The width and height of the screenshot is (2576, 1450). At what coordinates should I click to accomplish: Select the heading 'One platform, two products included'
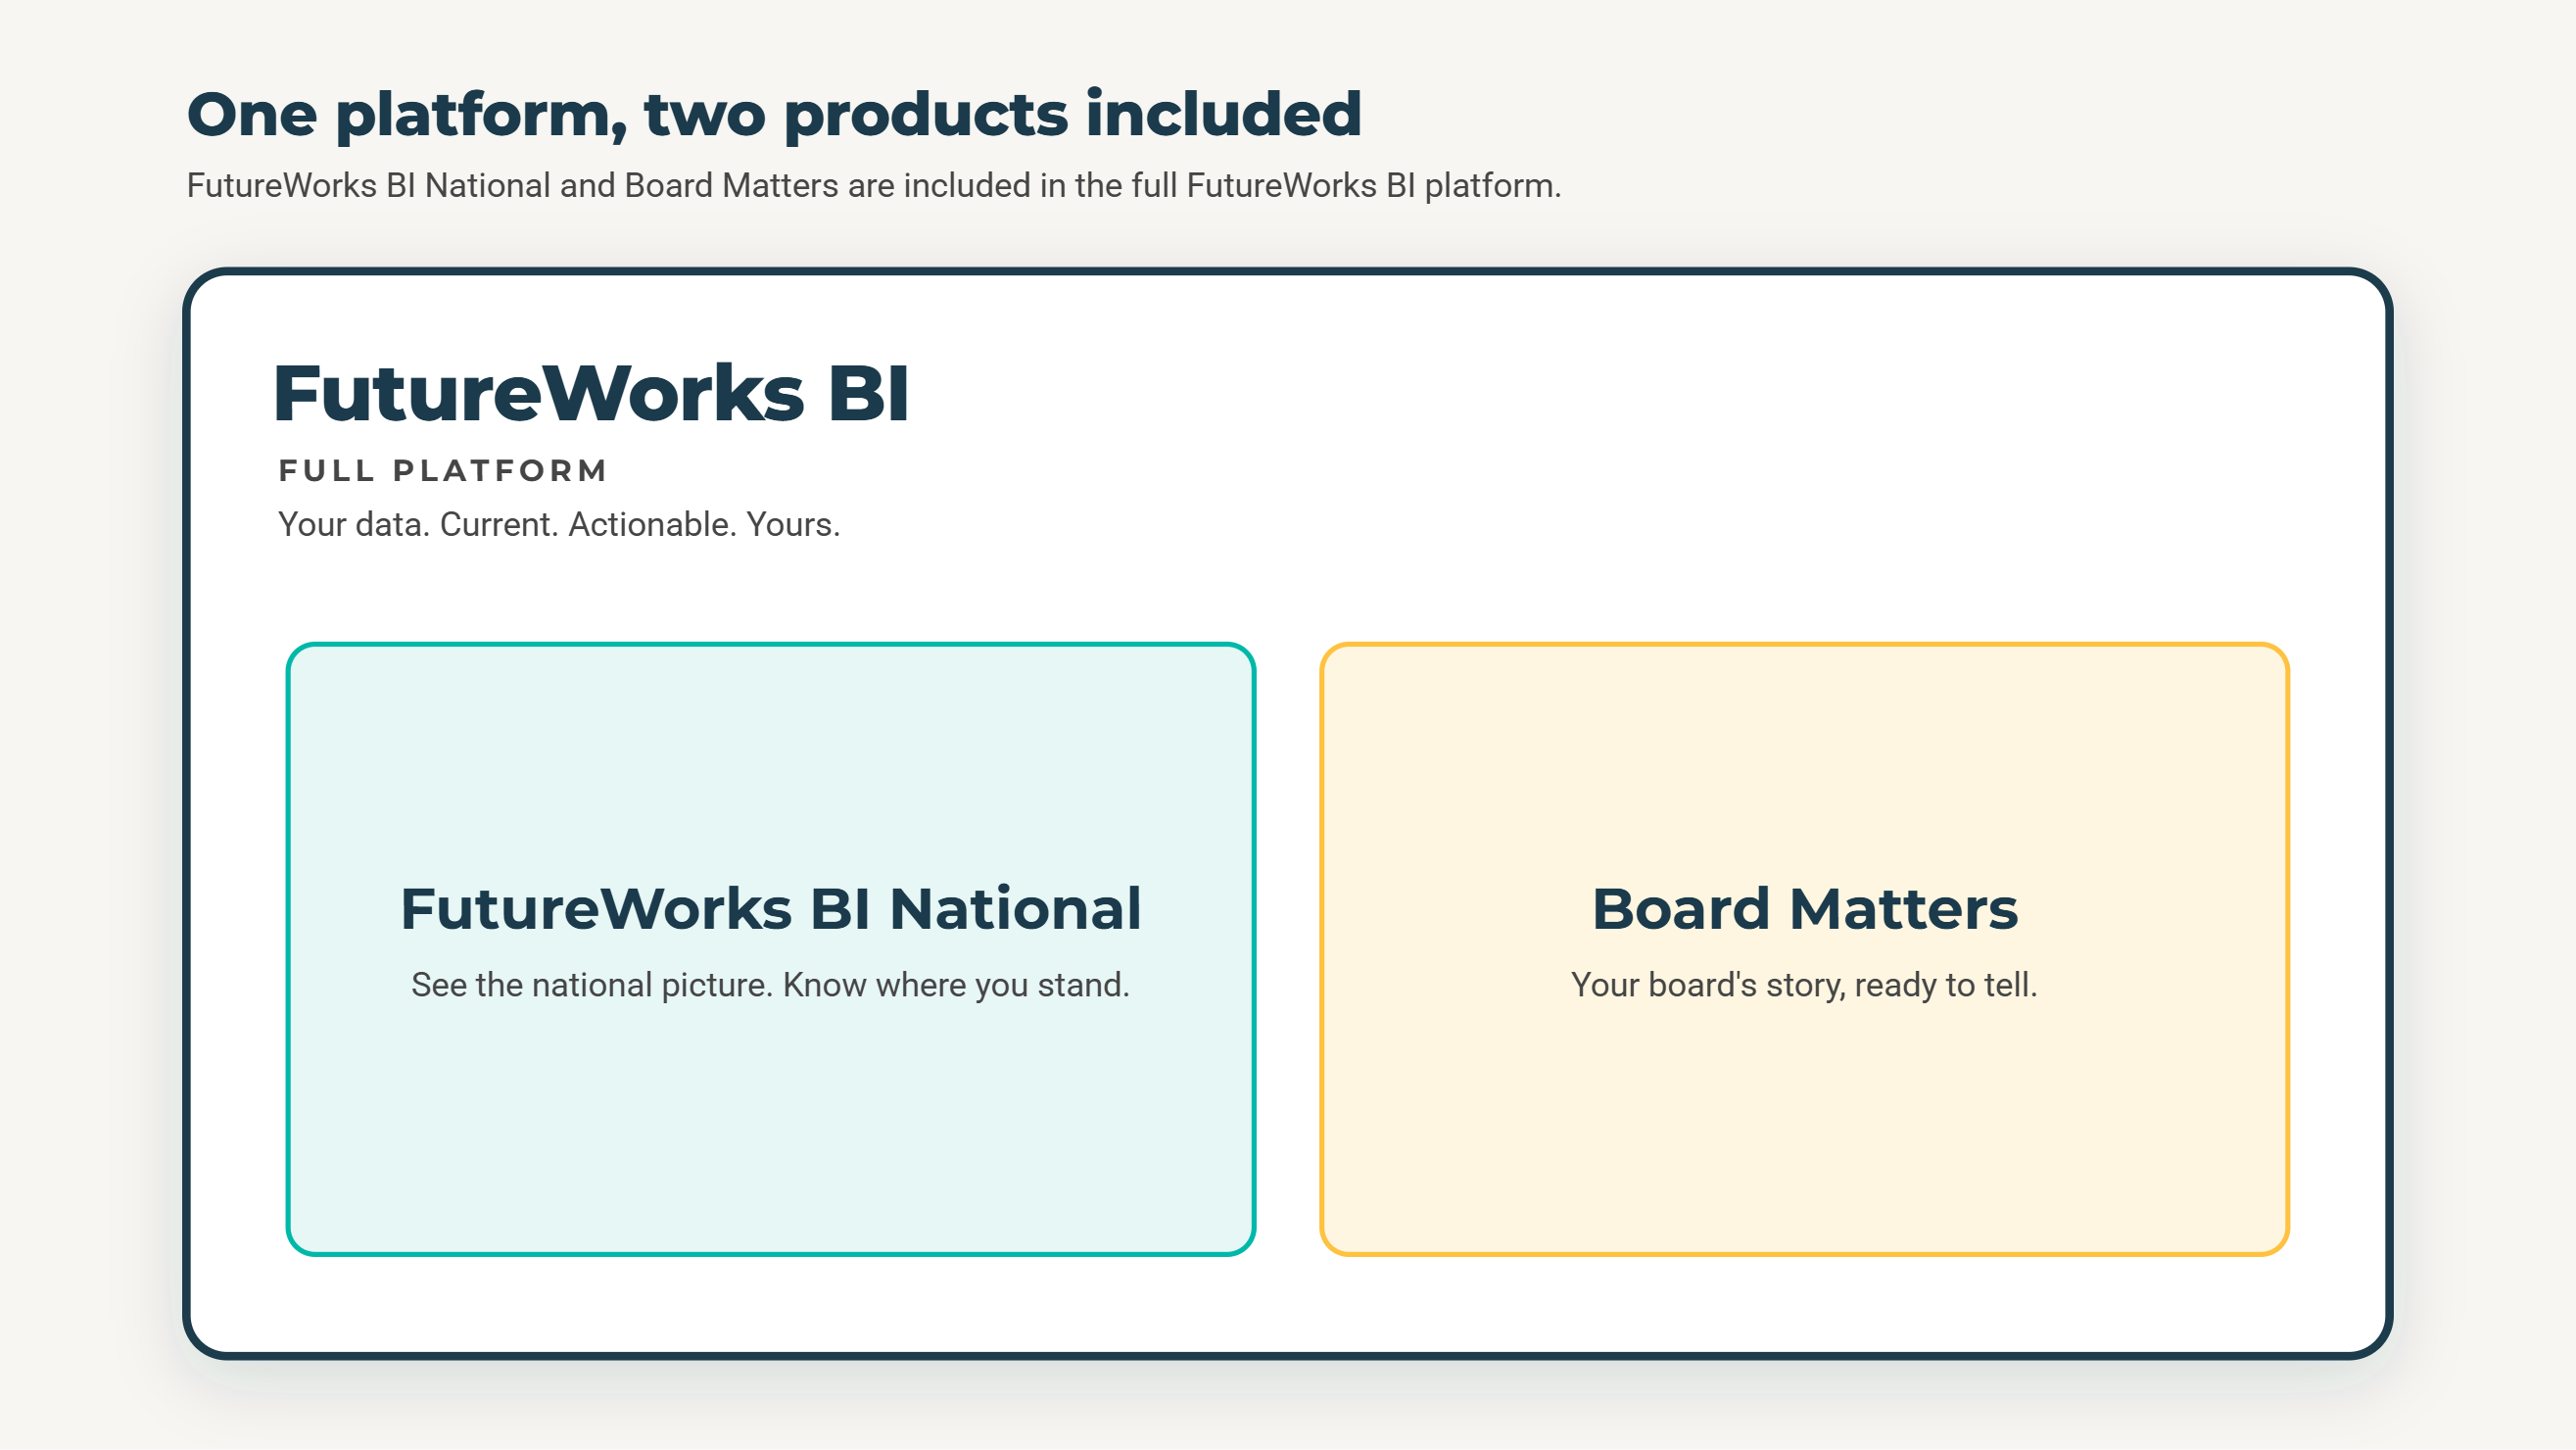[x=774, y=114]
